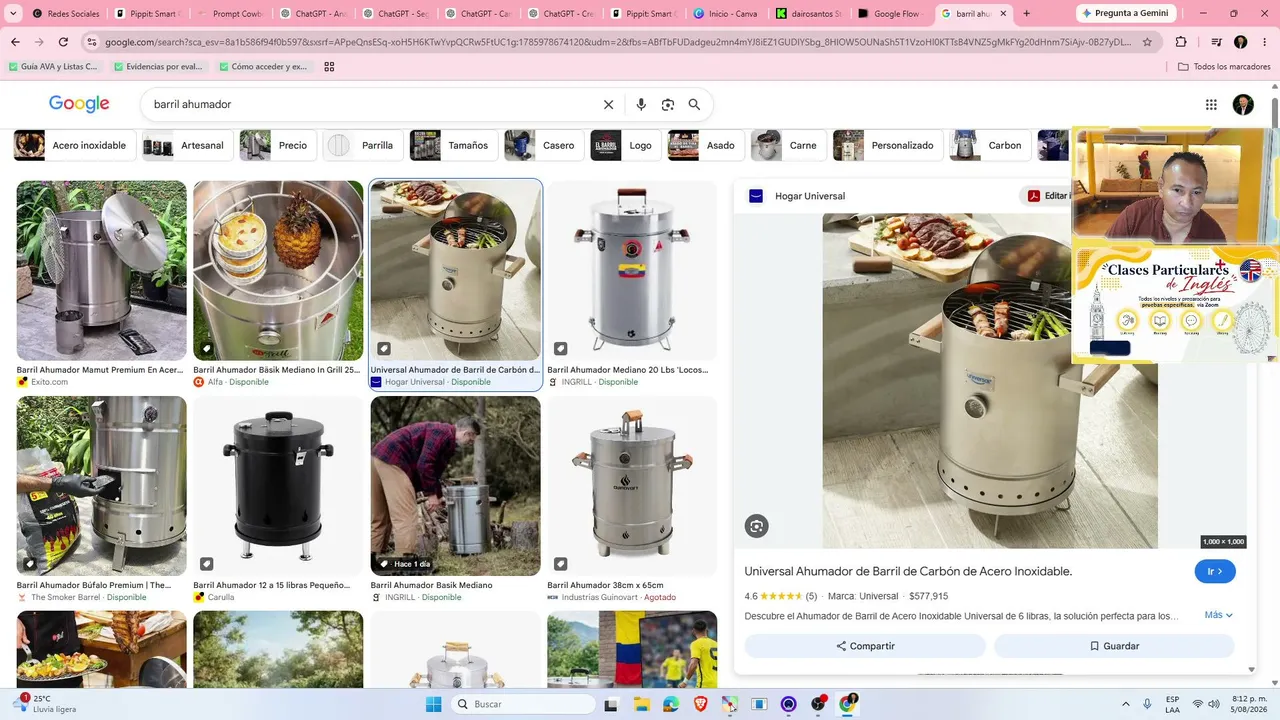1280x720 pixels.
Task: Go to Google home via the logo
Action: tap(79, 104)
